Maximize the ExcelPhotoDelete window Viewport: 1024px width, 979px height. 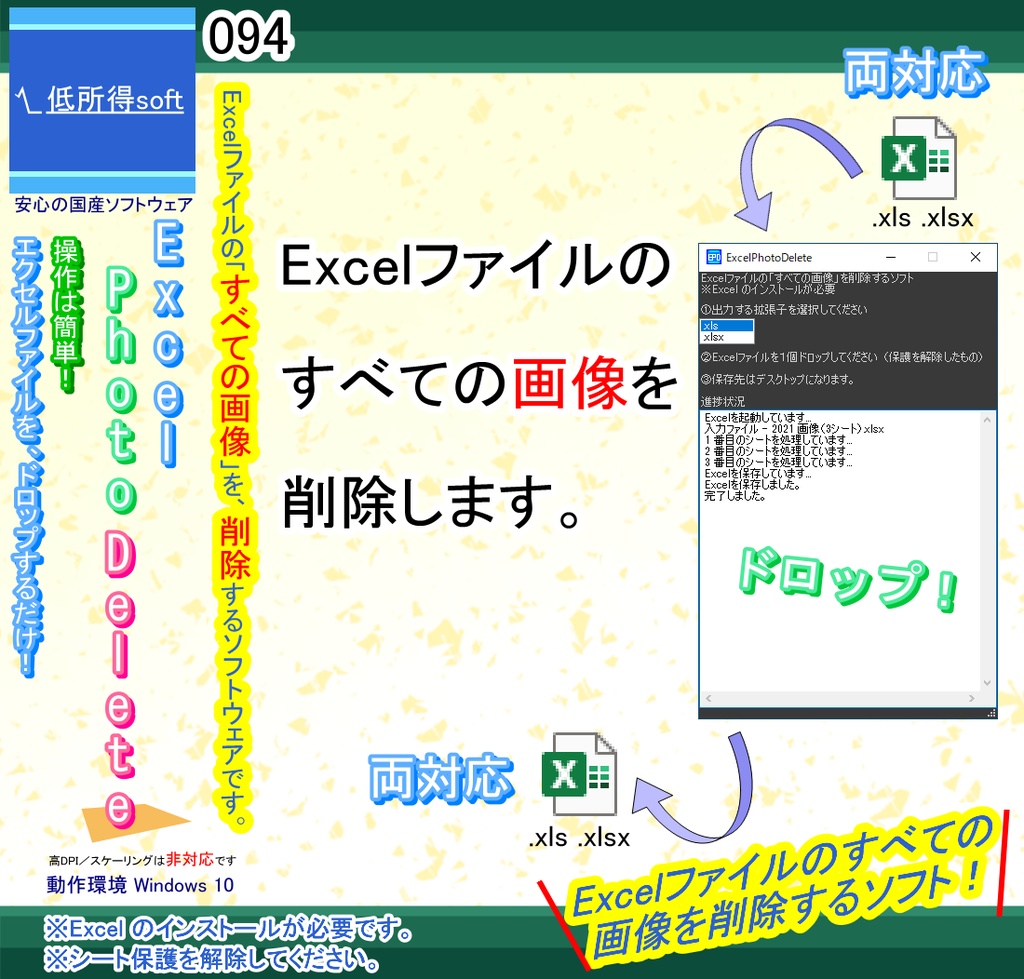[x=933, y=258]
